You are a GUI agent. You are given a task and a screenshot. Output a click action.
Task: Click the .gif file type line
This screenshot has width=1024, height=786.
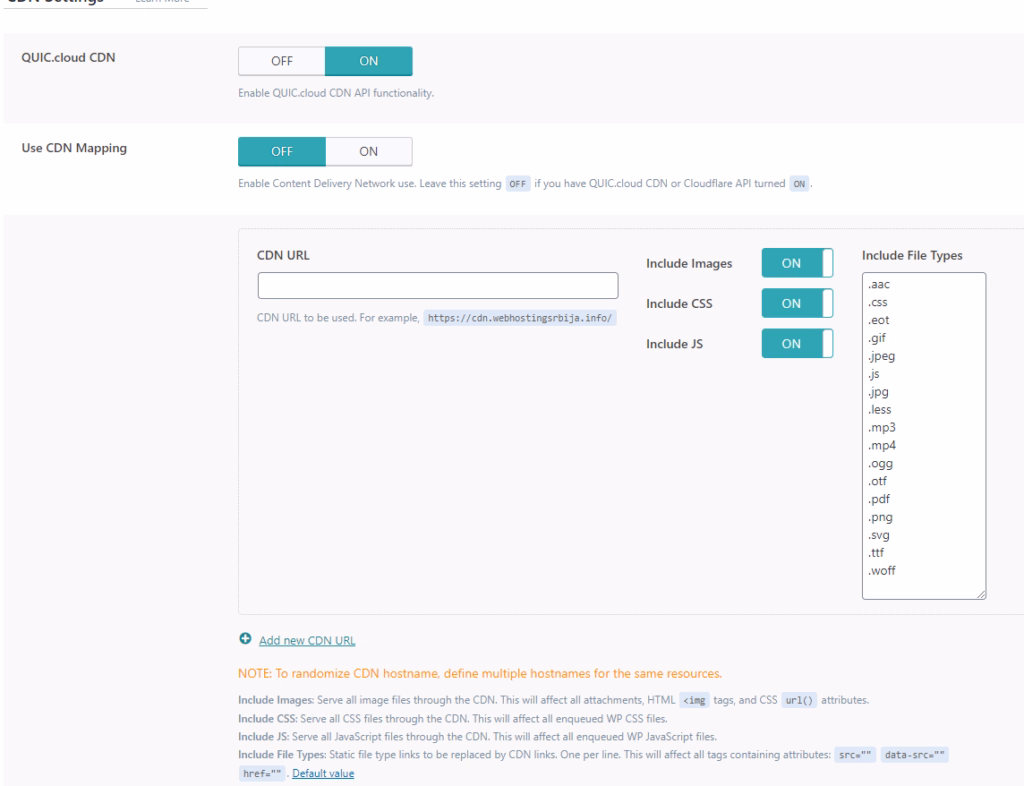point(877,338)
